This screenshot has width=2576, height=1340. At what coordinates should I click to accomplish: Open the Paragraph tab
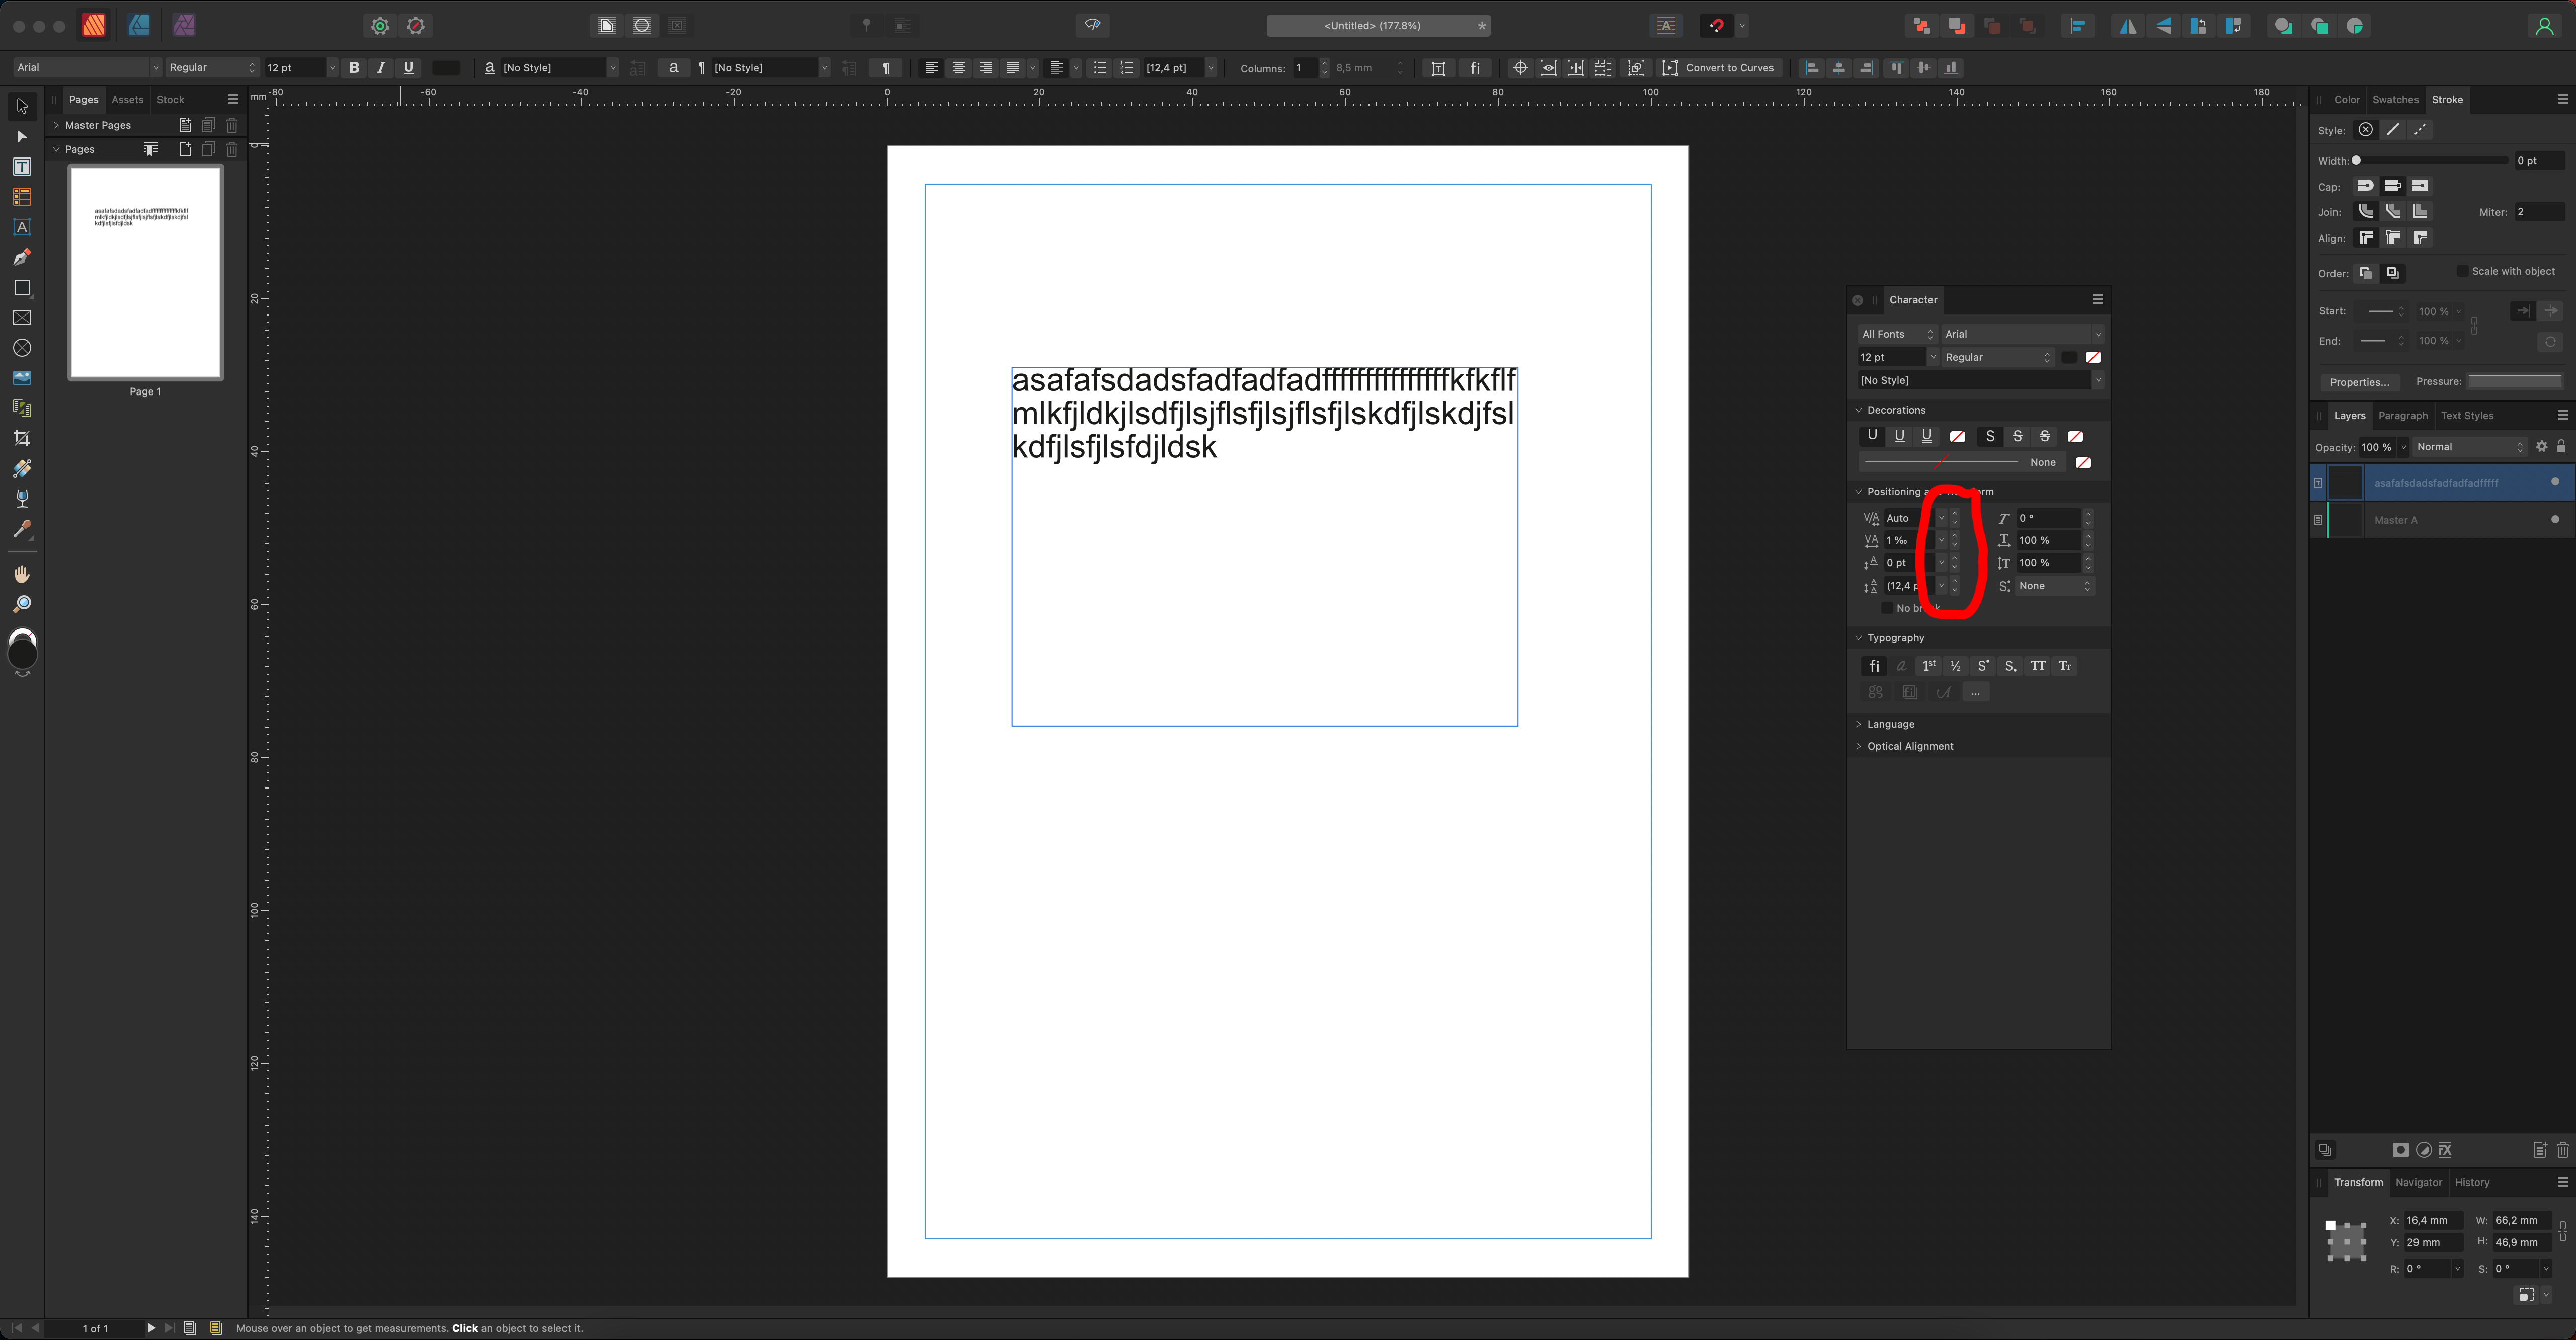(x=2402, y=416)
